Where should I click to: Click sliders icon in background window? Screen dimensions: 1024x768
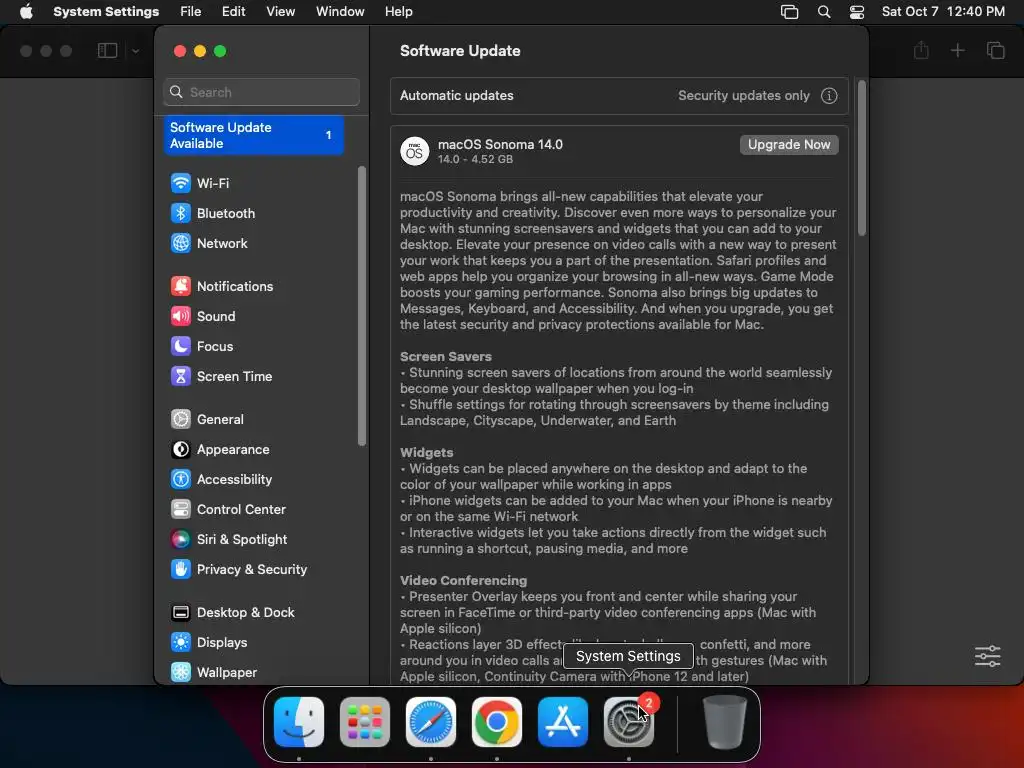coord(987,656)
